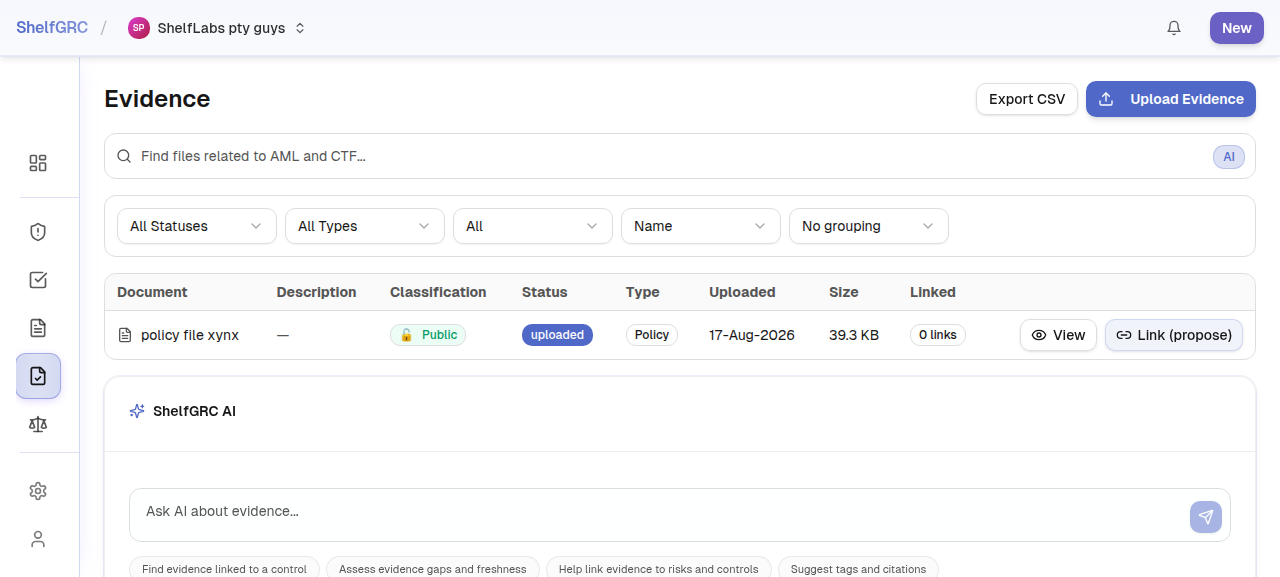Viewport: 1280px width, 577px height.
Task: Select the evidence file-check sidebar icon
Action: click(x=38, y=376)
